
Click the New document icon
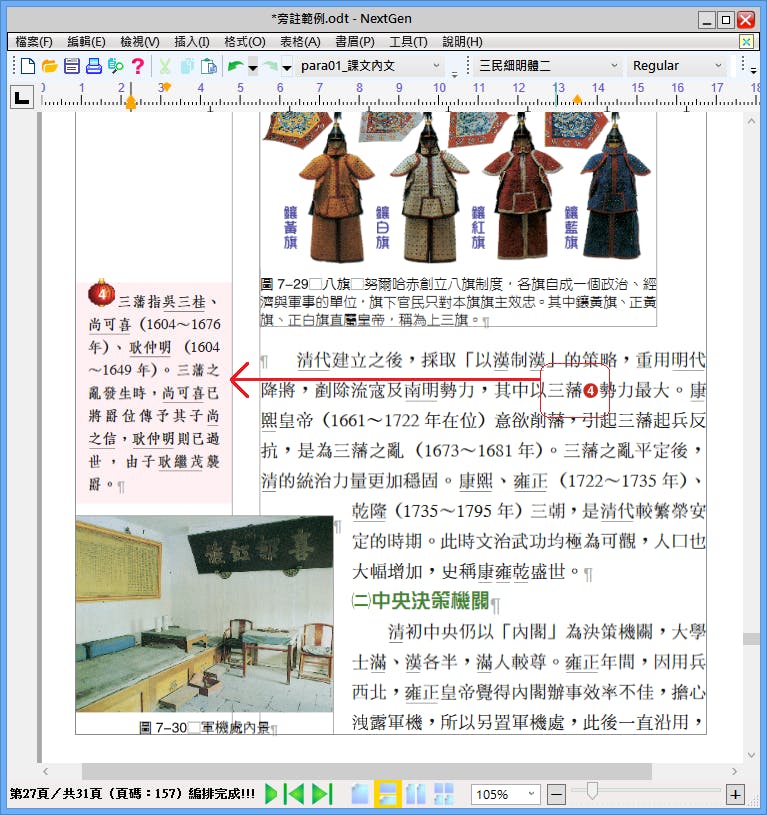pos(28,66)
